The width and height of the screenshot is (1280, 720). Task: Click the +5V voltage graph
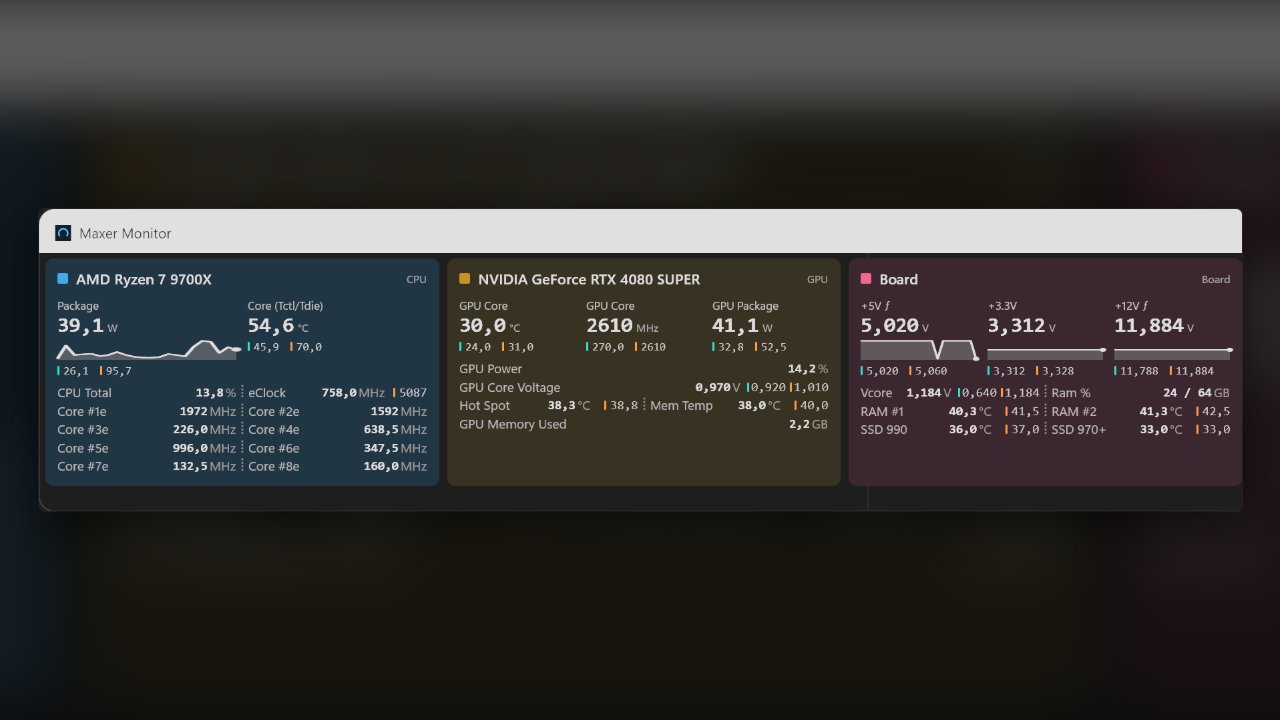(x=920, y=350)
